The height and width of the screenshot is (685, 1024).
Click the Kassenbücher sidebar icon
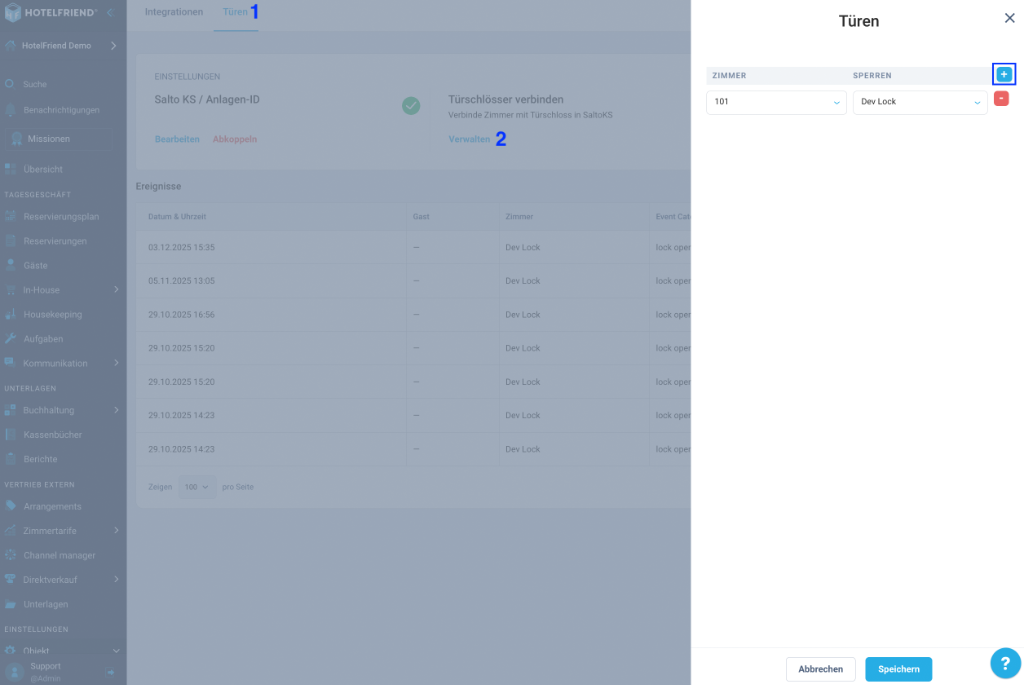[x=10, y=434]
